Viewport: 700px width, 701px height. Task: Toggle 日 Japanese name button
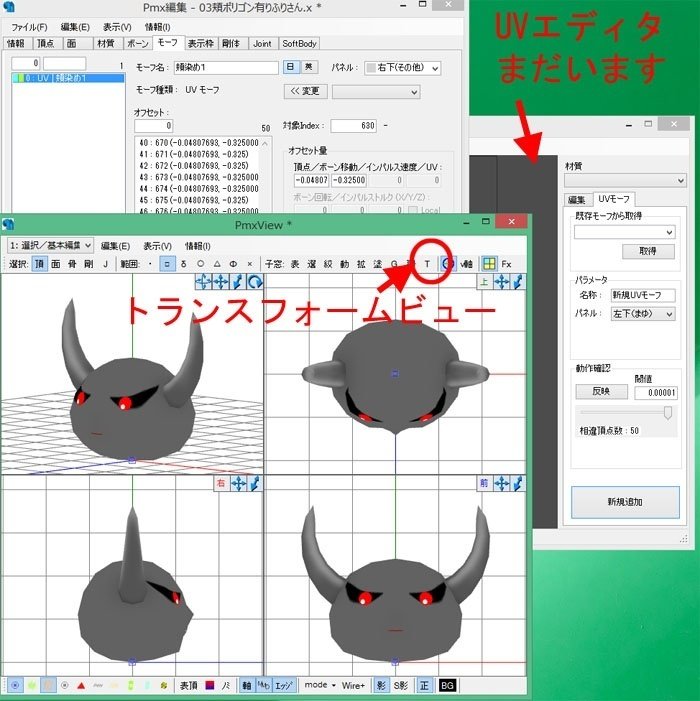[x=291, y=67]
